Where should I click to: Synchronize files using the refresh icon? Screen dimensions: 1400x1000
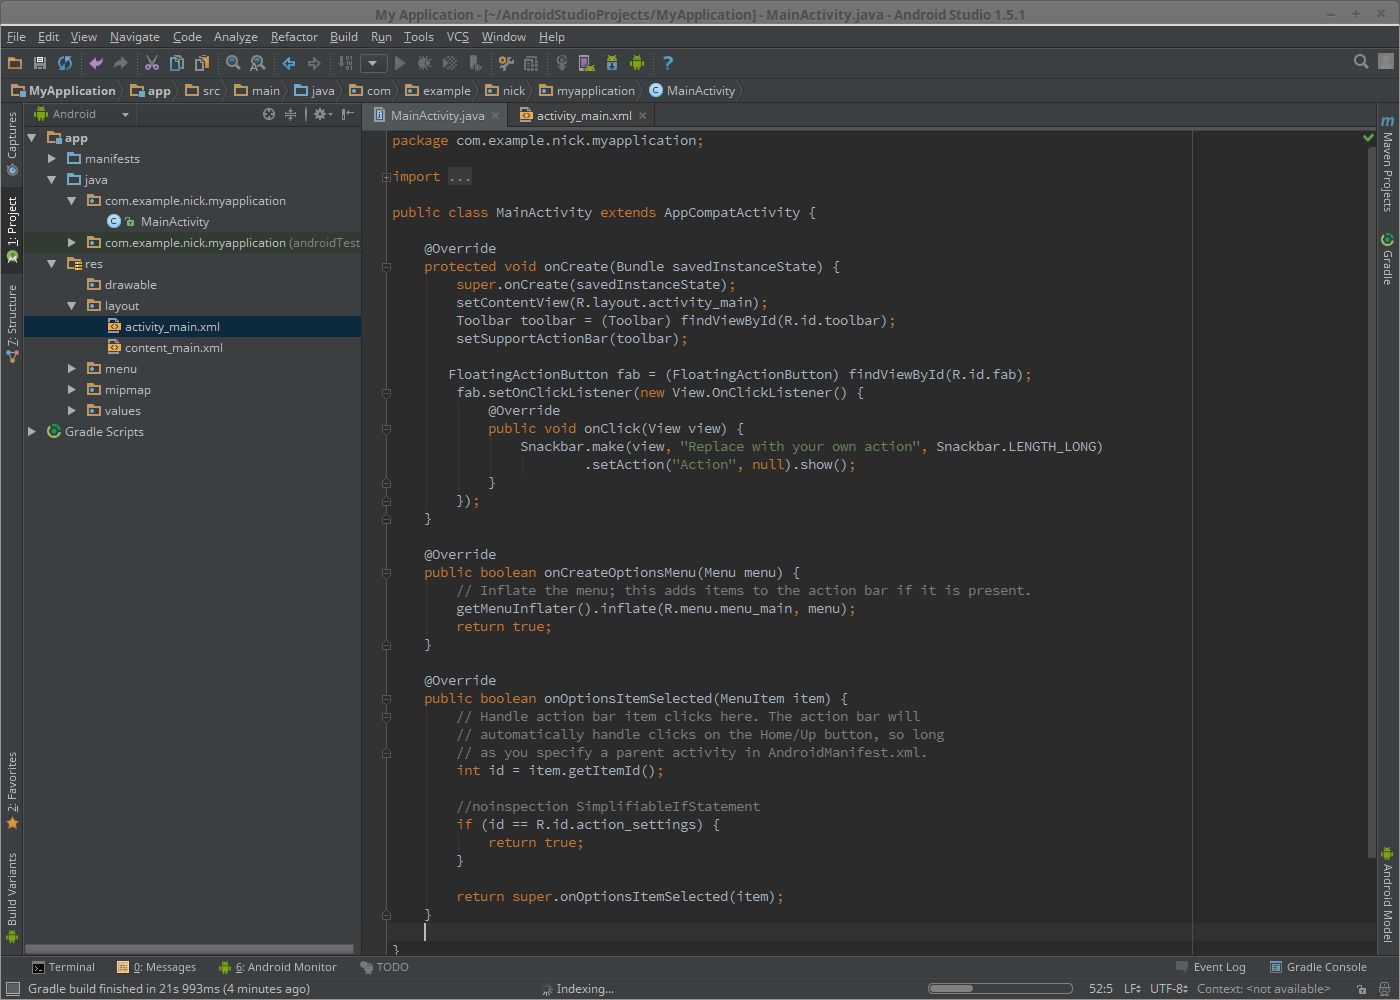(65, 63)
